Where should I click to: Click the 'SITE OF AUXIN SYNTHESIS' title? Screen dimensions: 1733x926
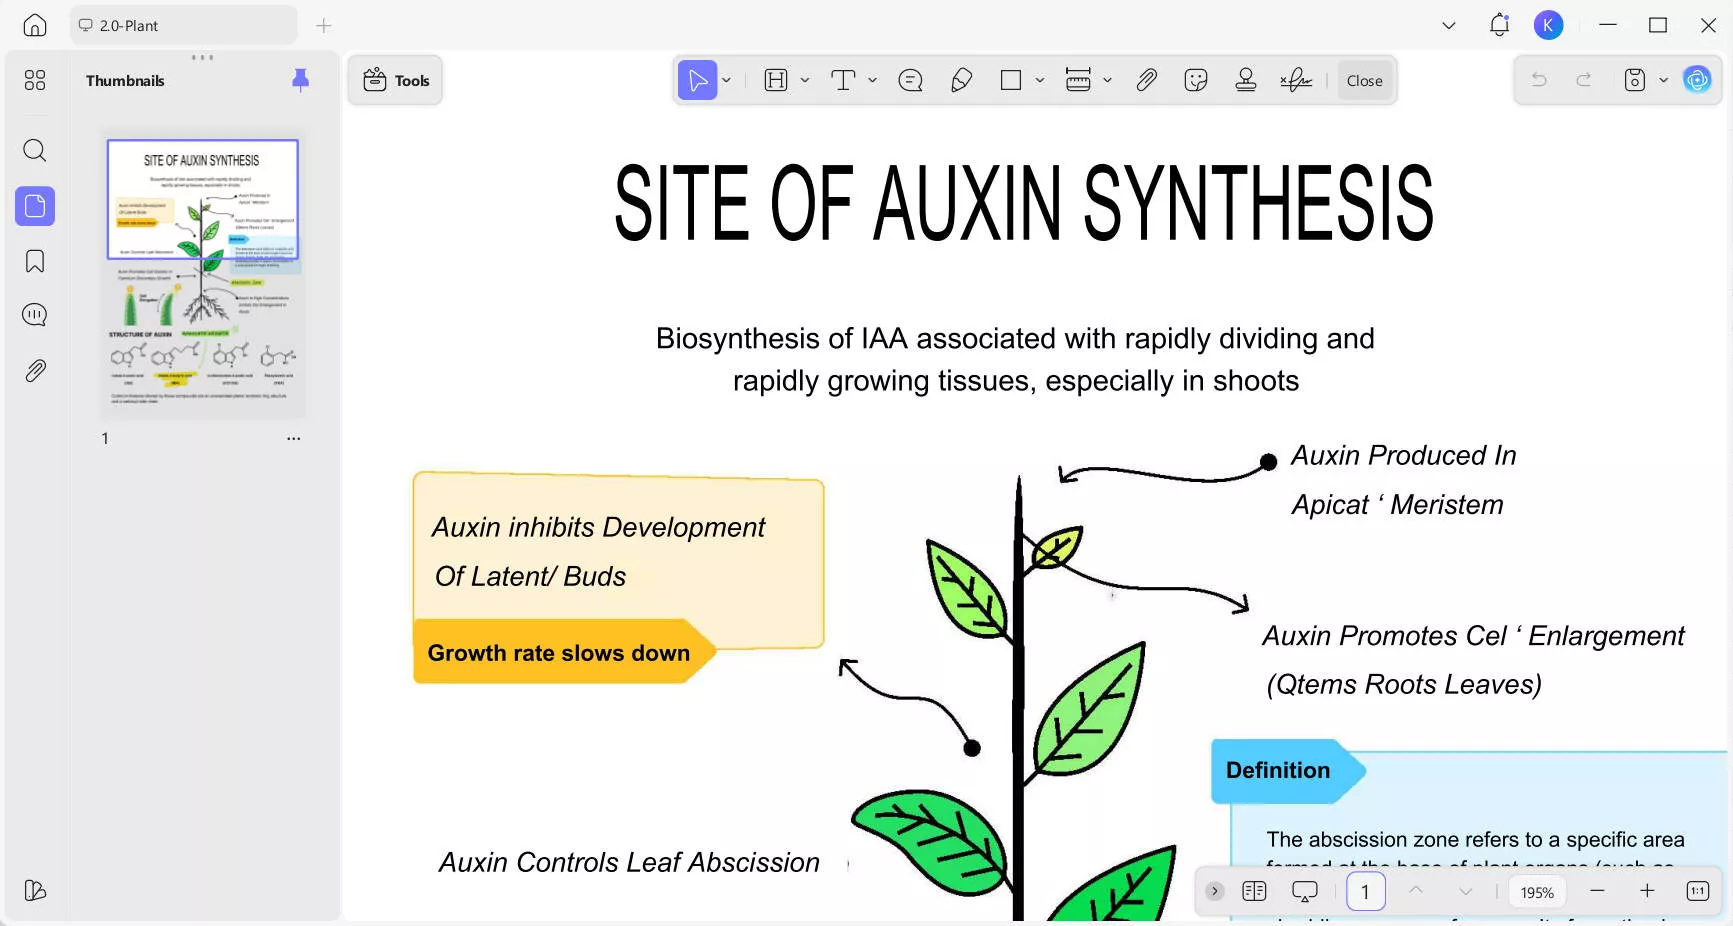click(1023, 203)
